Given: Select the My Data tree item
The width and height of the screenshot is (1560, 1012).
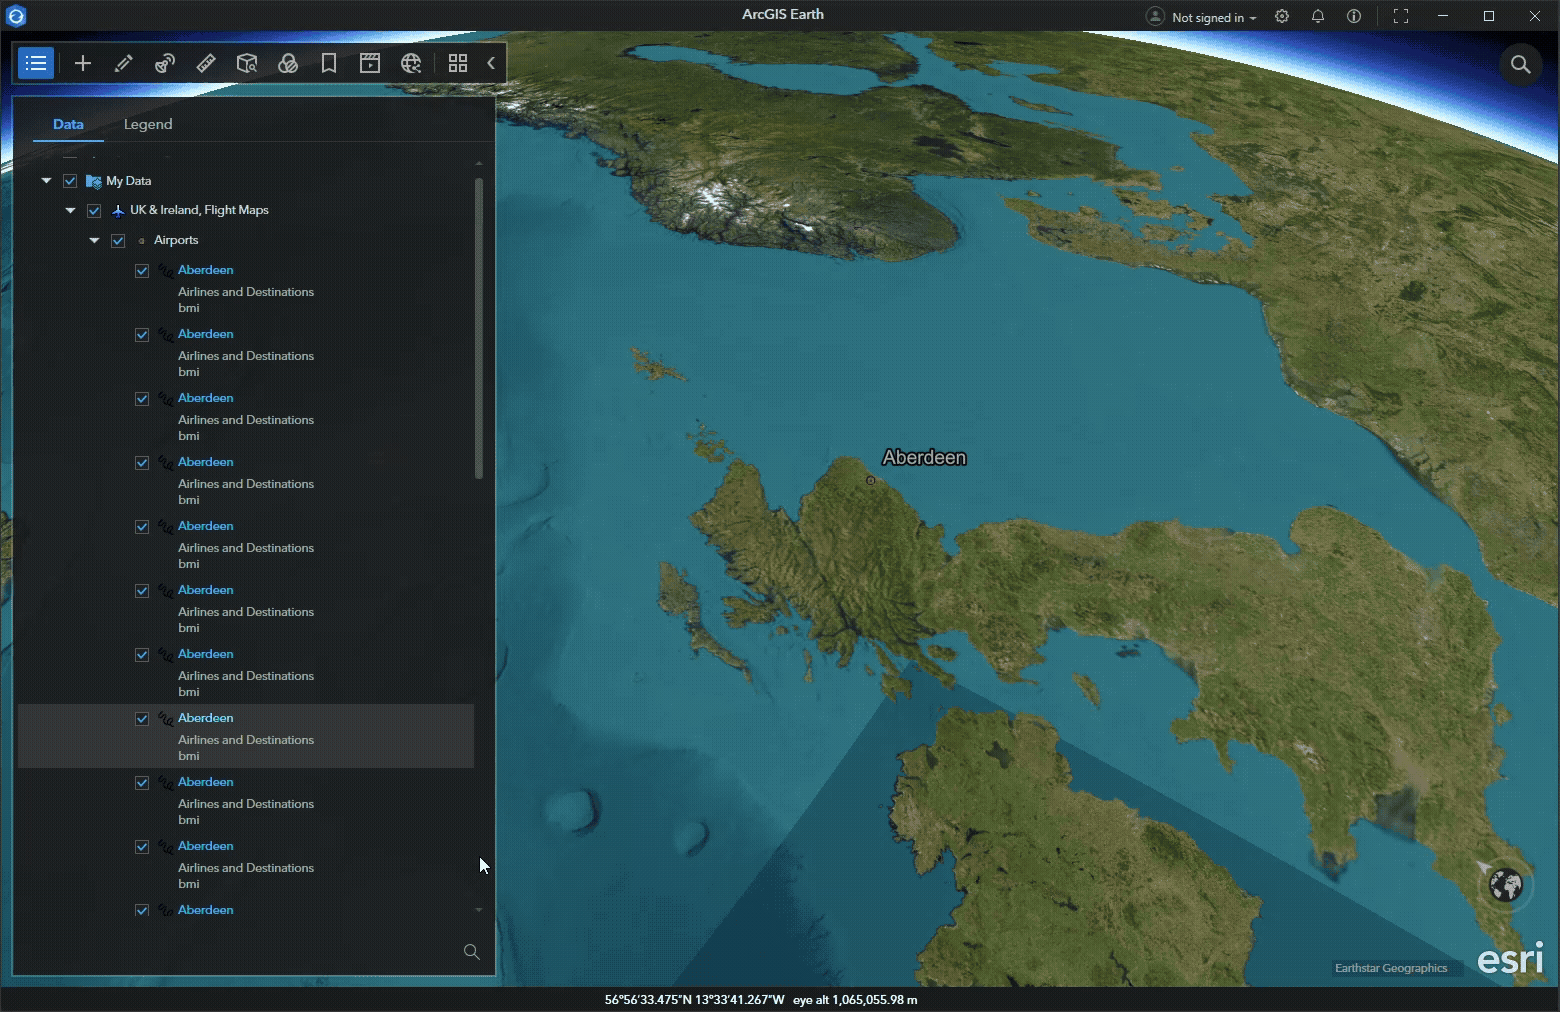Looking at the screenshot, I should coord(129,181).
